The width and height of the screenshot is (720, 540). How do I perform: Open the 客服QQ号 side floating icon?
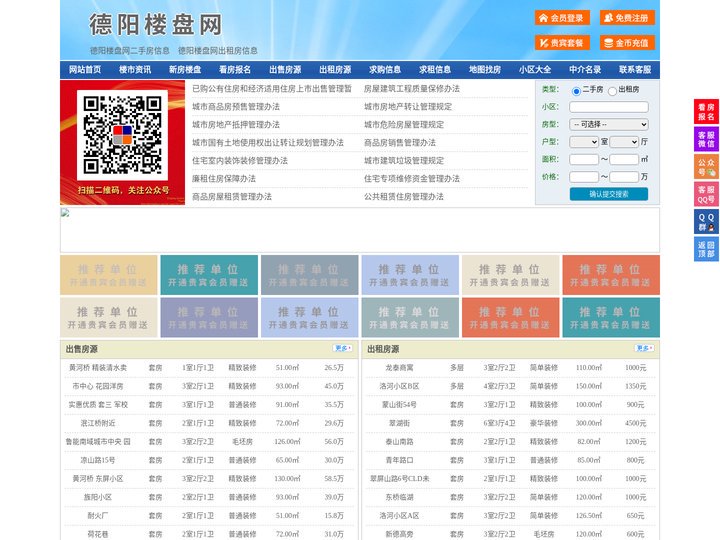706,194
